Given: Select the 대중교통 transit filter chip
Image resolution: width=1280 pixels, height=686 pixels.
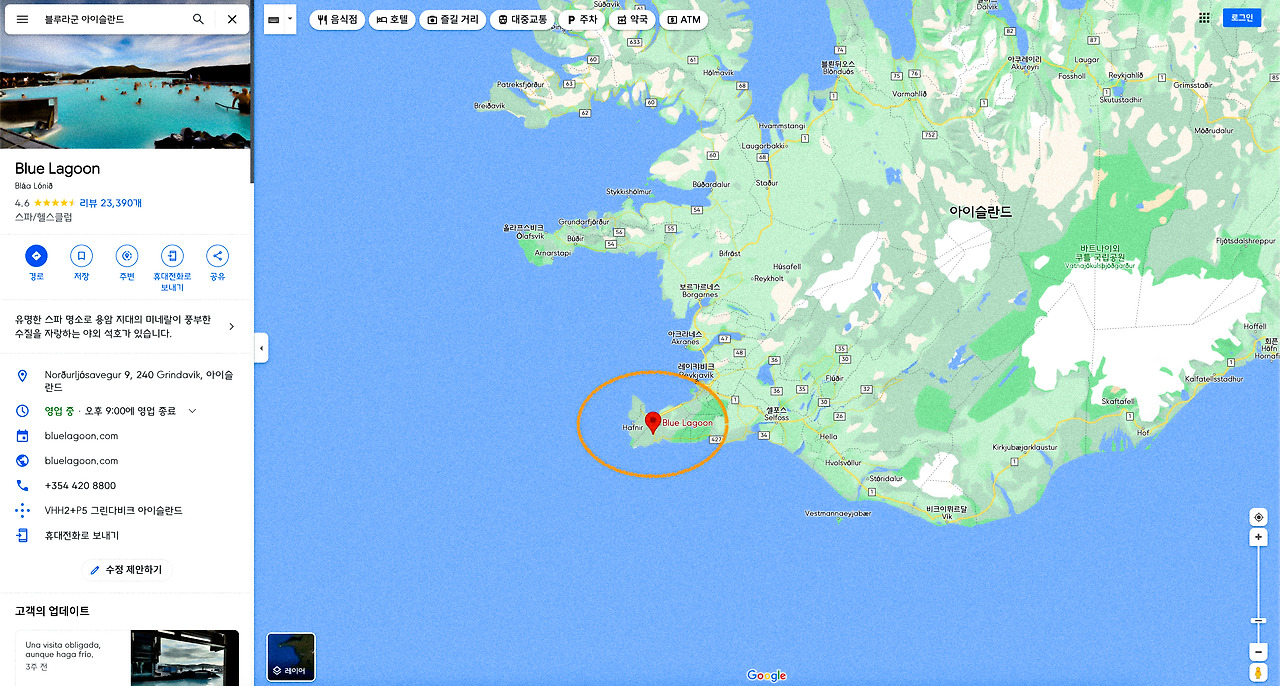Looking at the screenshot, I should [522, 19].
